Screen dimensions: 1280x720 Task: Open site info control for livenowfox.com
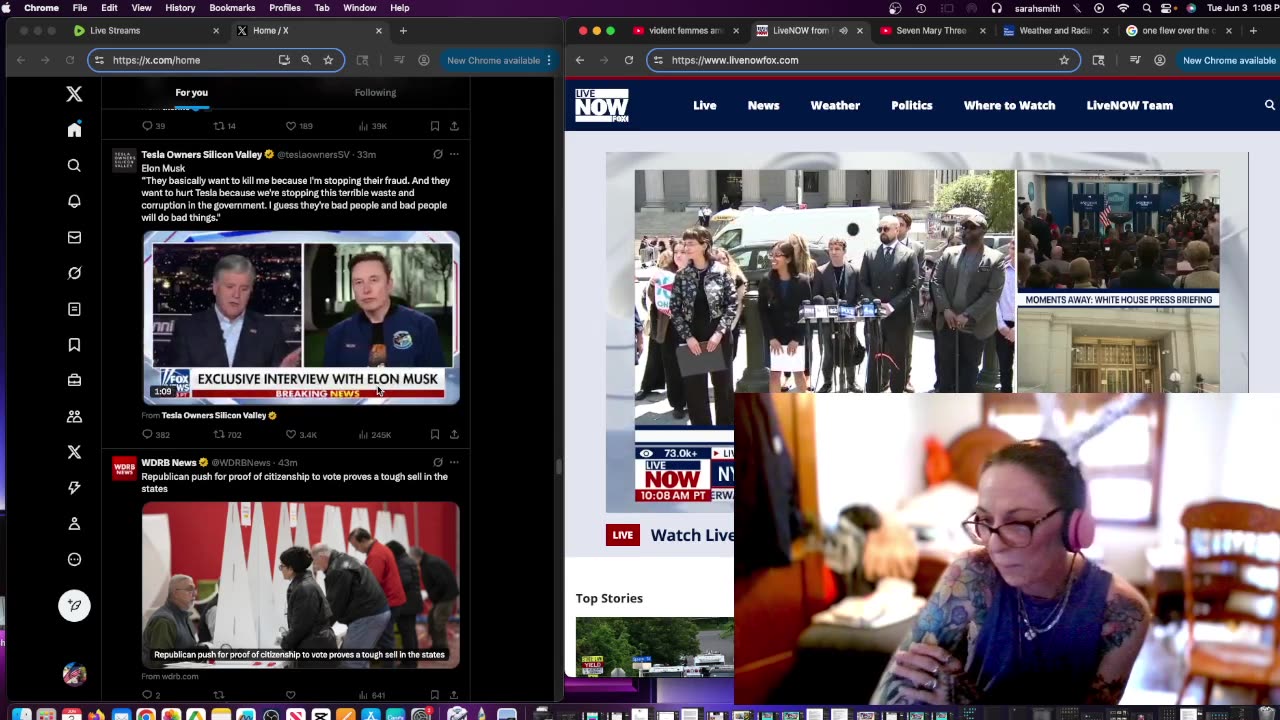(657, 60)
